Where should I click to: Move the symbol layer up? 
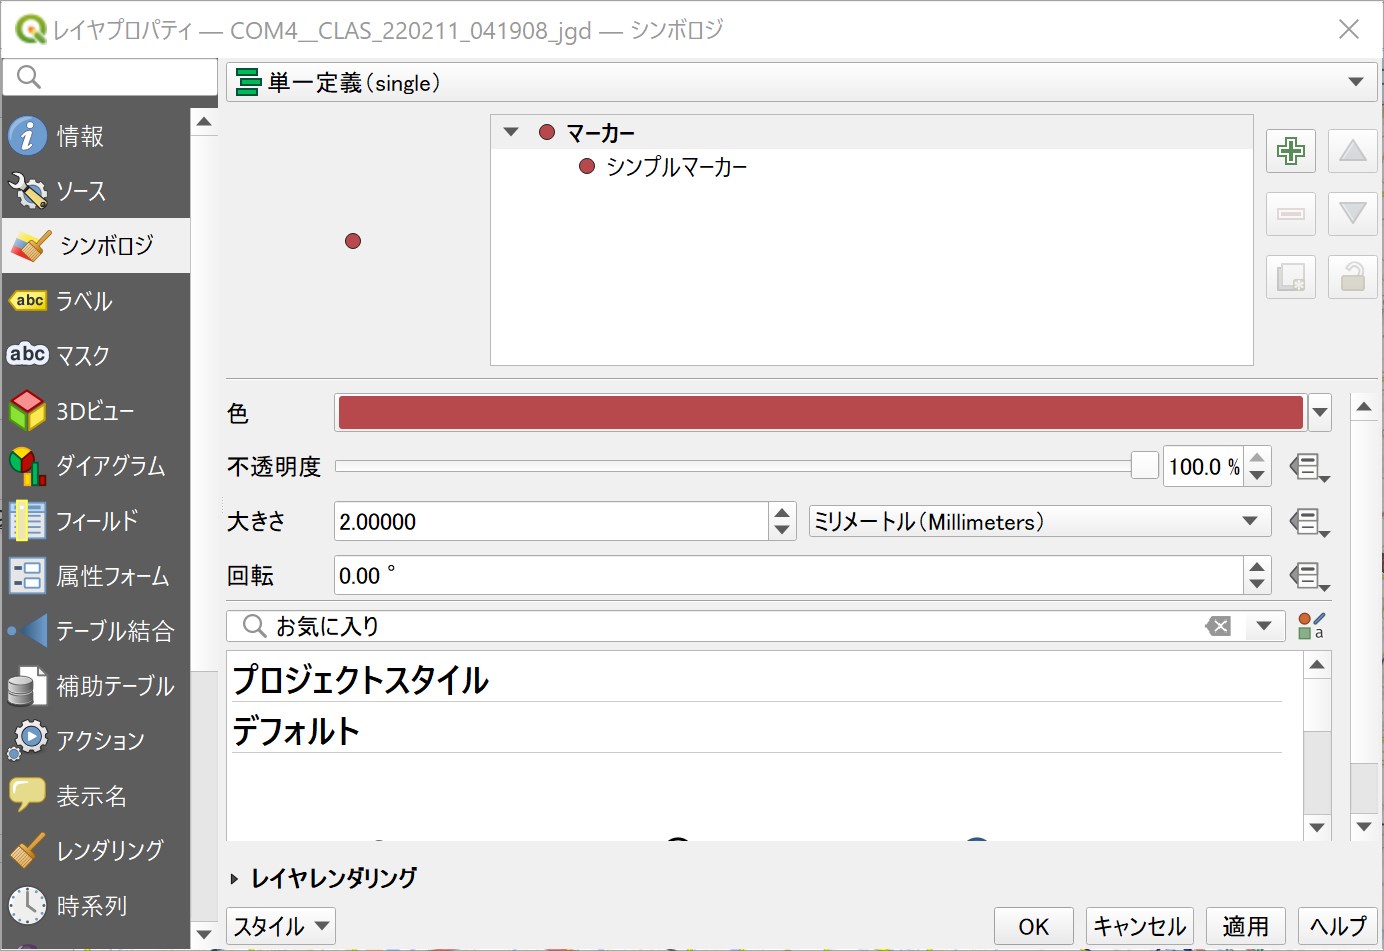coord(1352,151)
